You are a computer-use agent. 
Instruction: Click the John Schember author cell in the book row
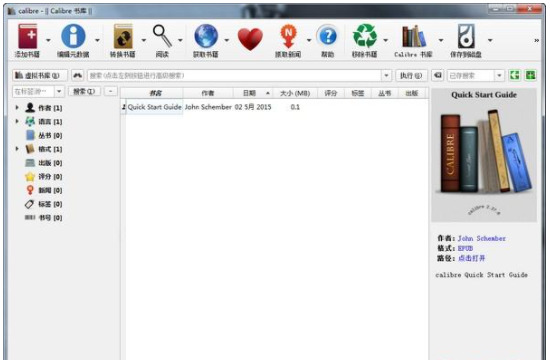(208, 107)
